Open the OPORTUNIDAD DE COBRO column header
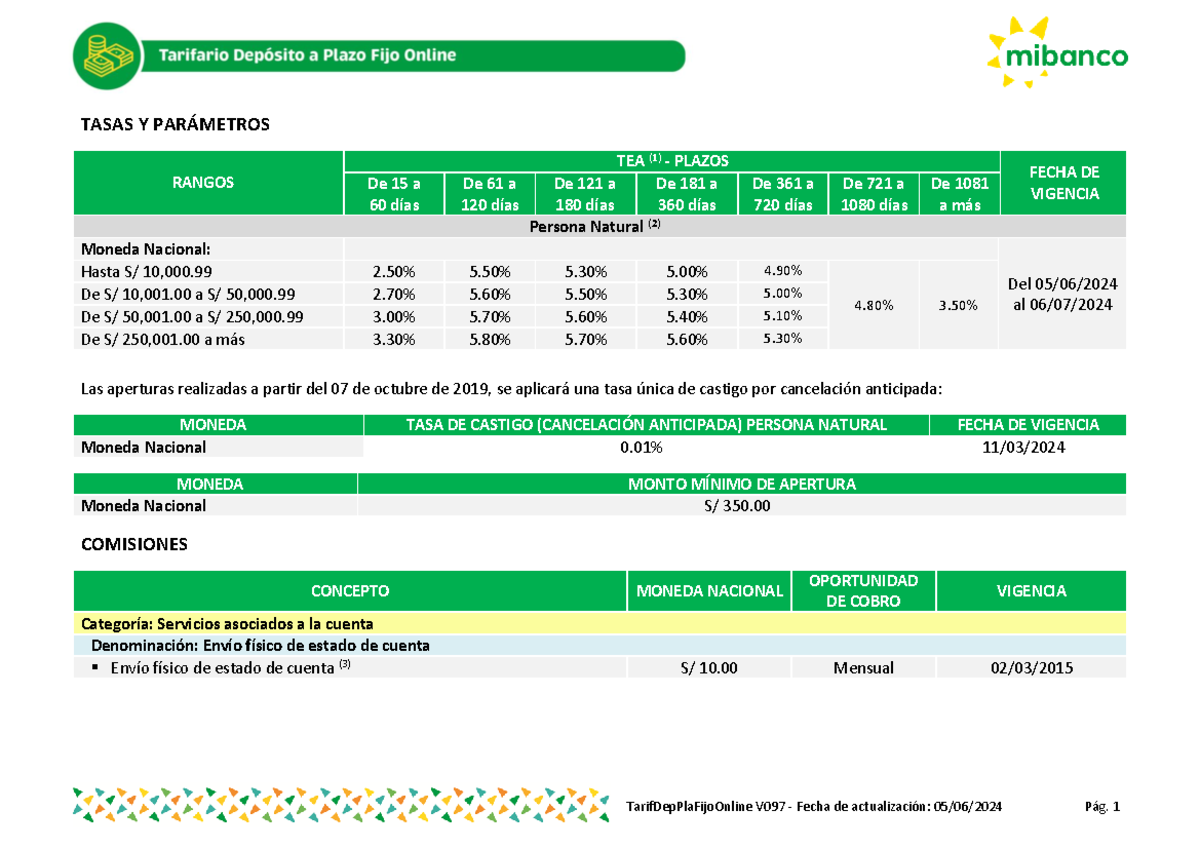This screenshot has height=849, width=1200. [x=862, y=590]
